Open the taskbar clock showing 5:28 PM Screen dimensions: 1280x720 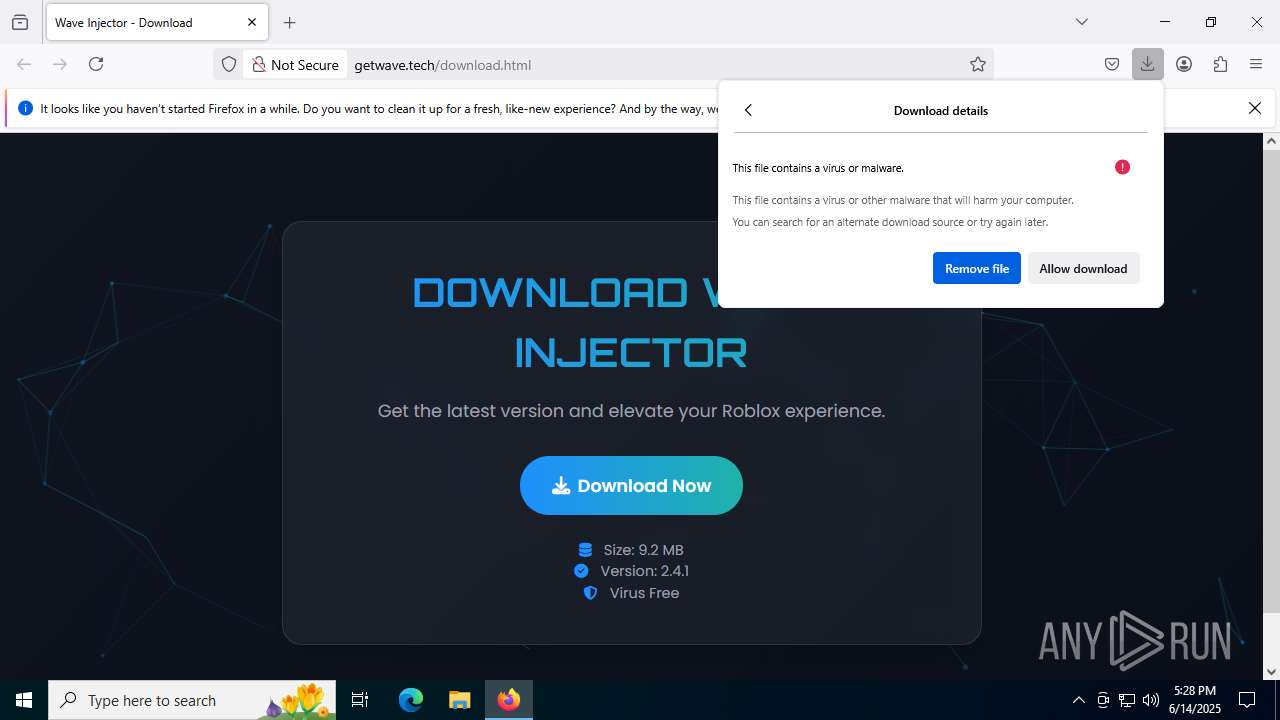[1196, 700]
